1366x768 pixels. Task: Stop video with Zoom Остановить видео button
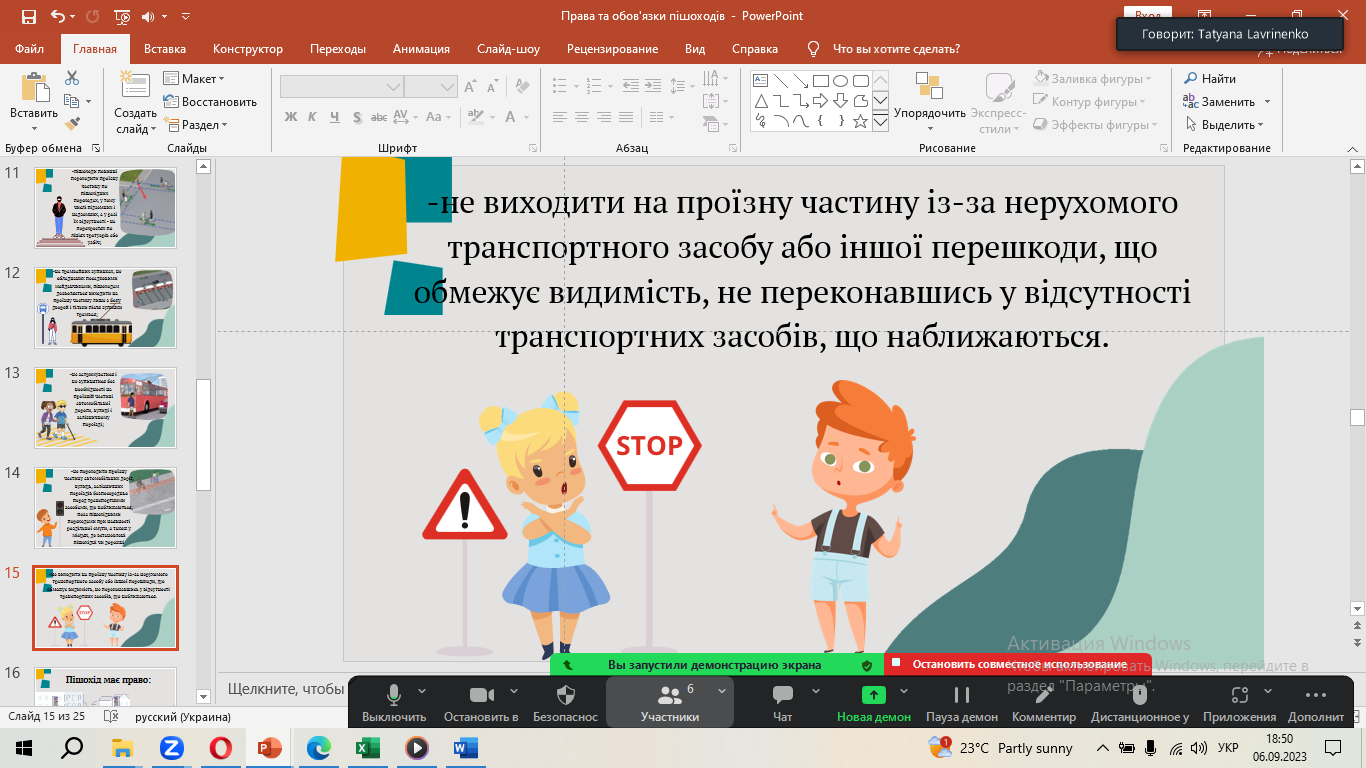click(x=481, y=703)
